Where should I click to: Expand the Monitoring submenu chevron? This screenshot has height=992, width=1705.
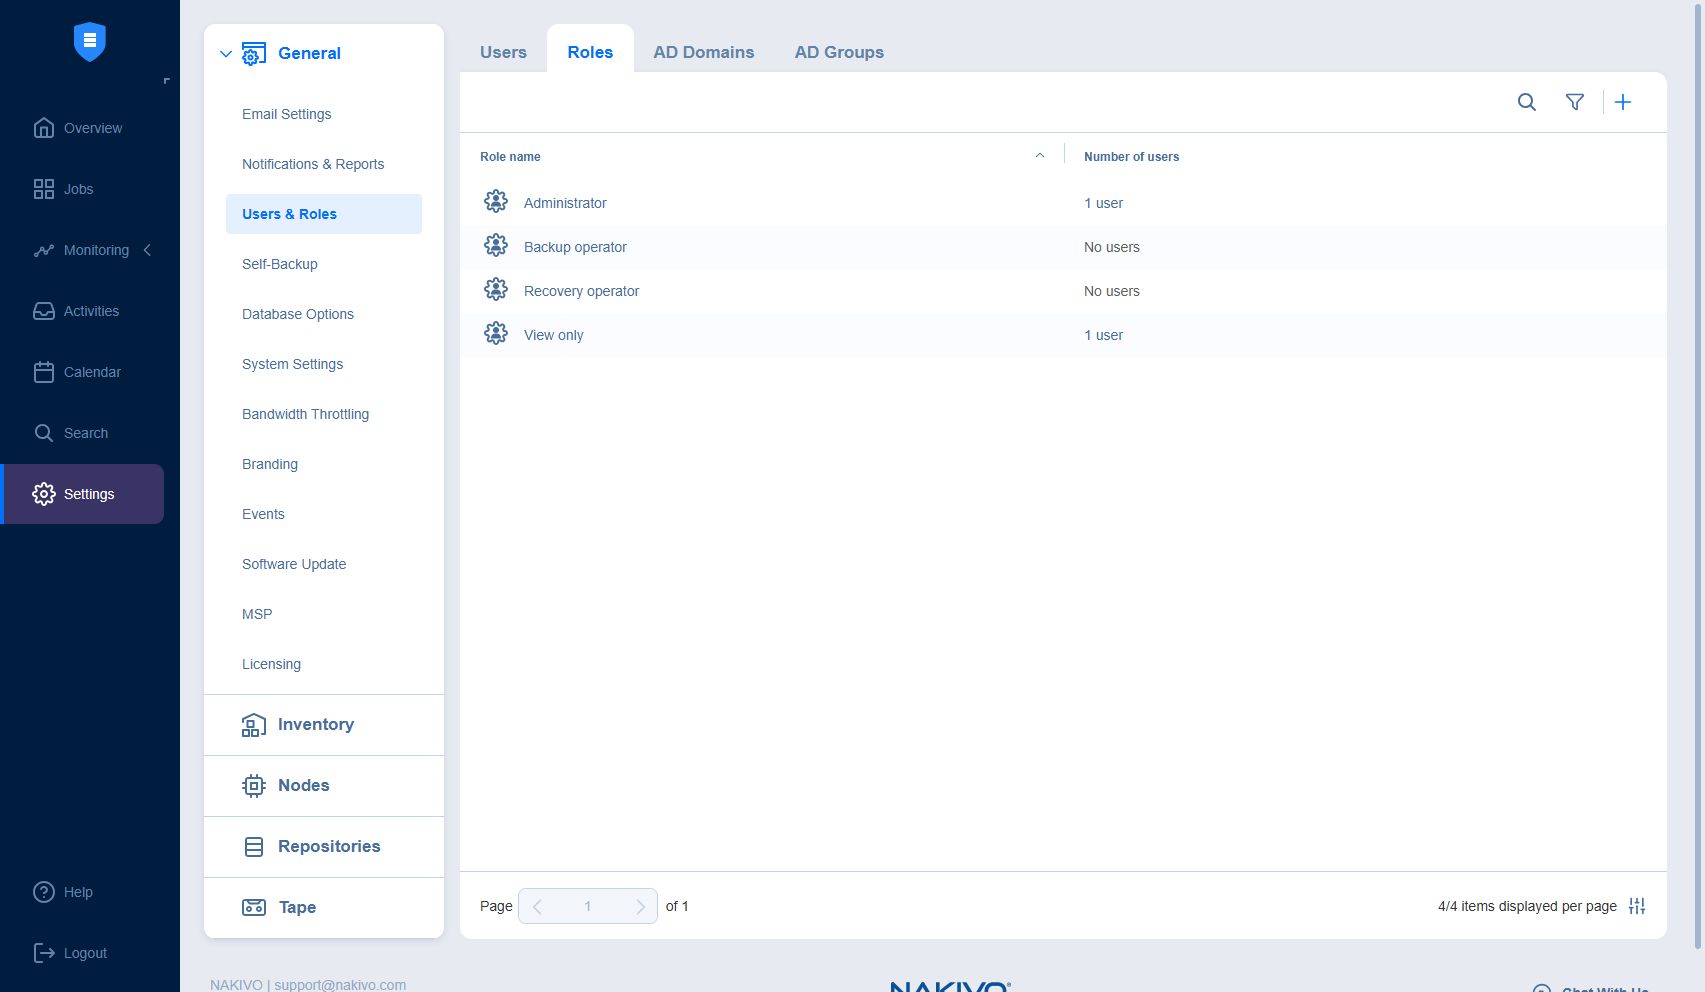(x=148, y=250)
